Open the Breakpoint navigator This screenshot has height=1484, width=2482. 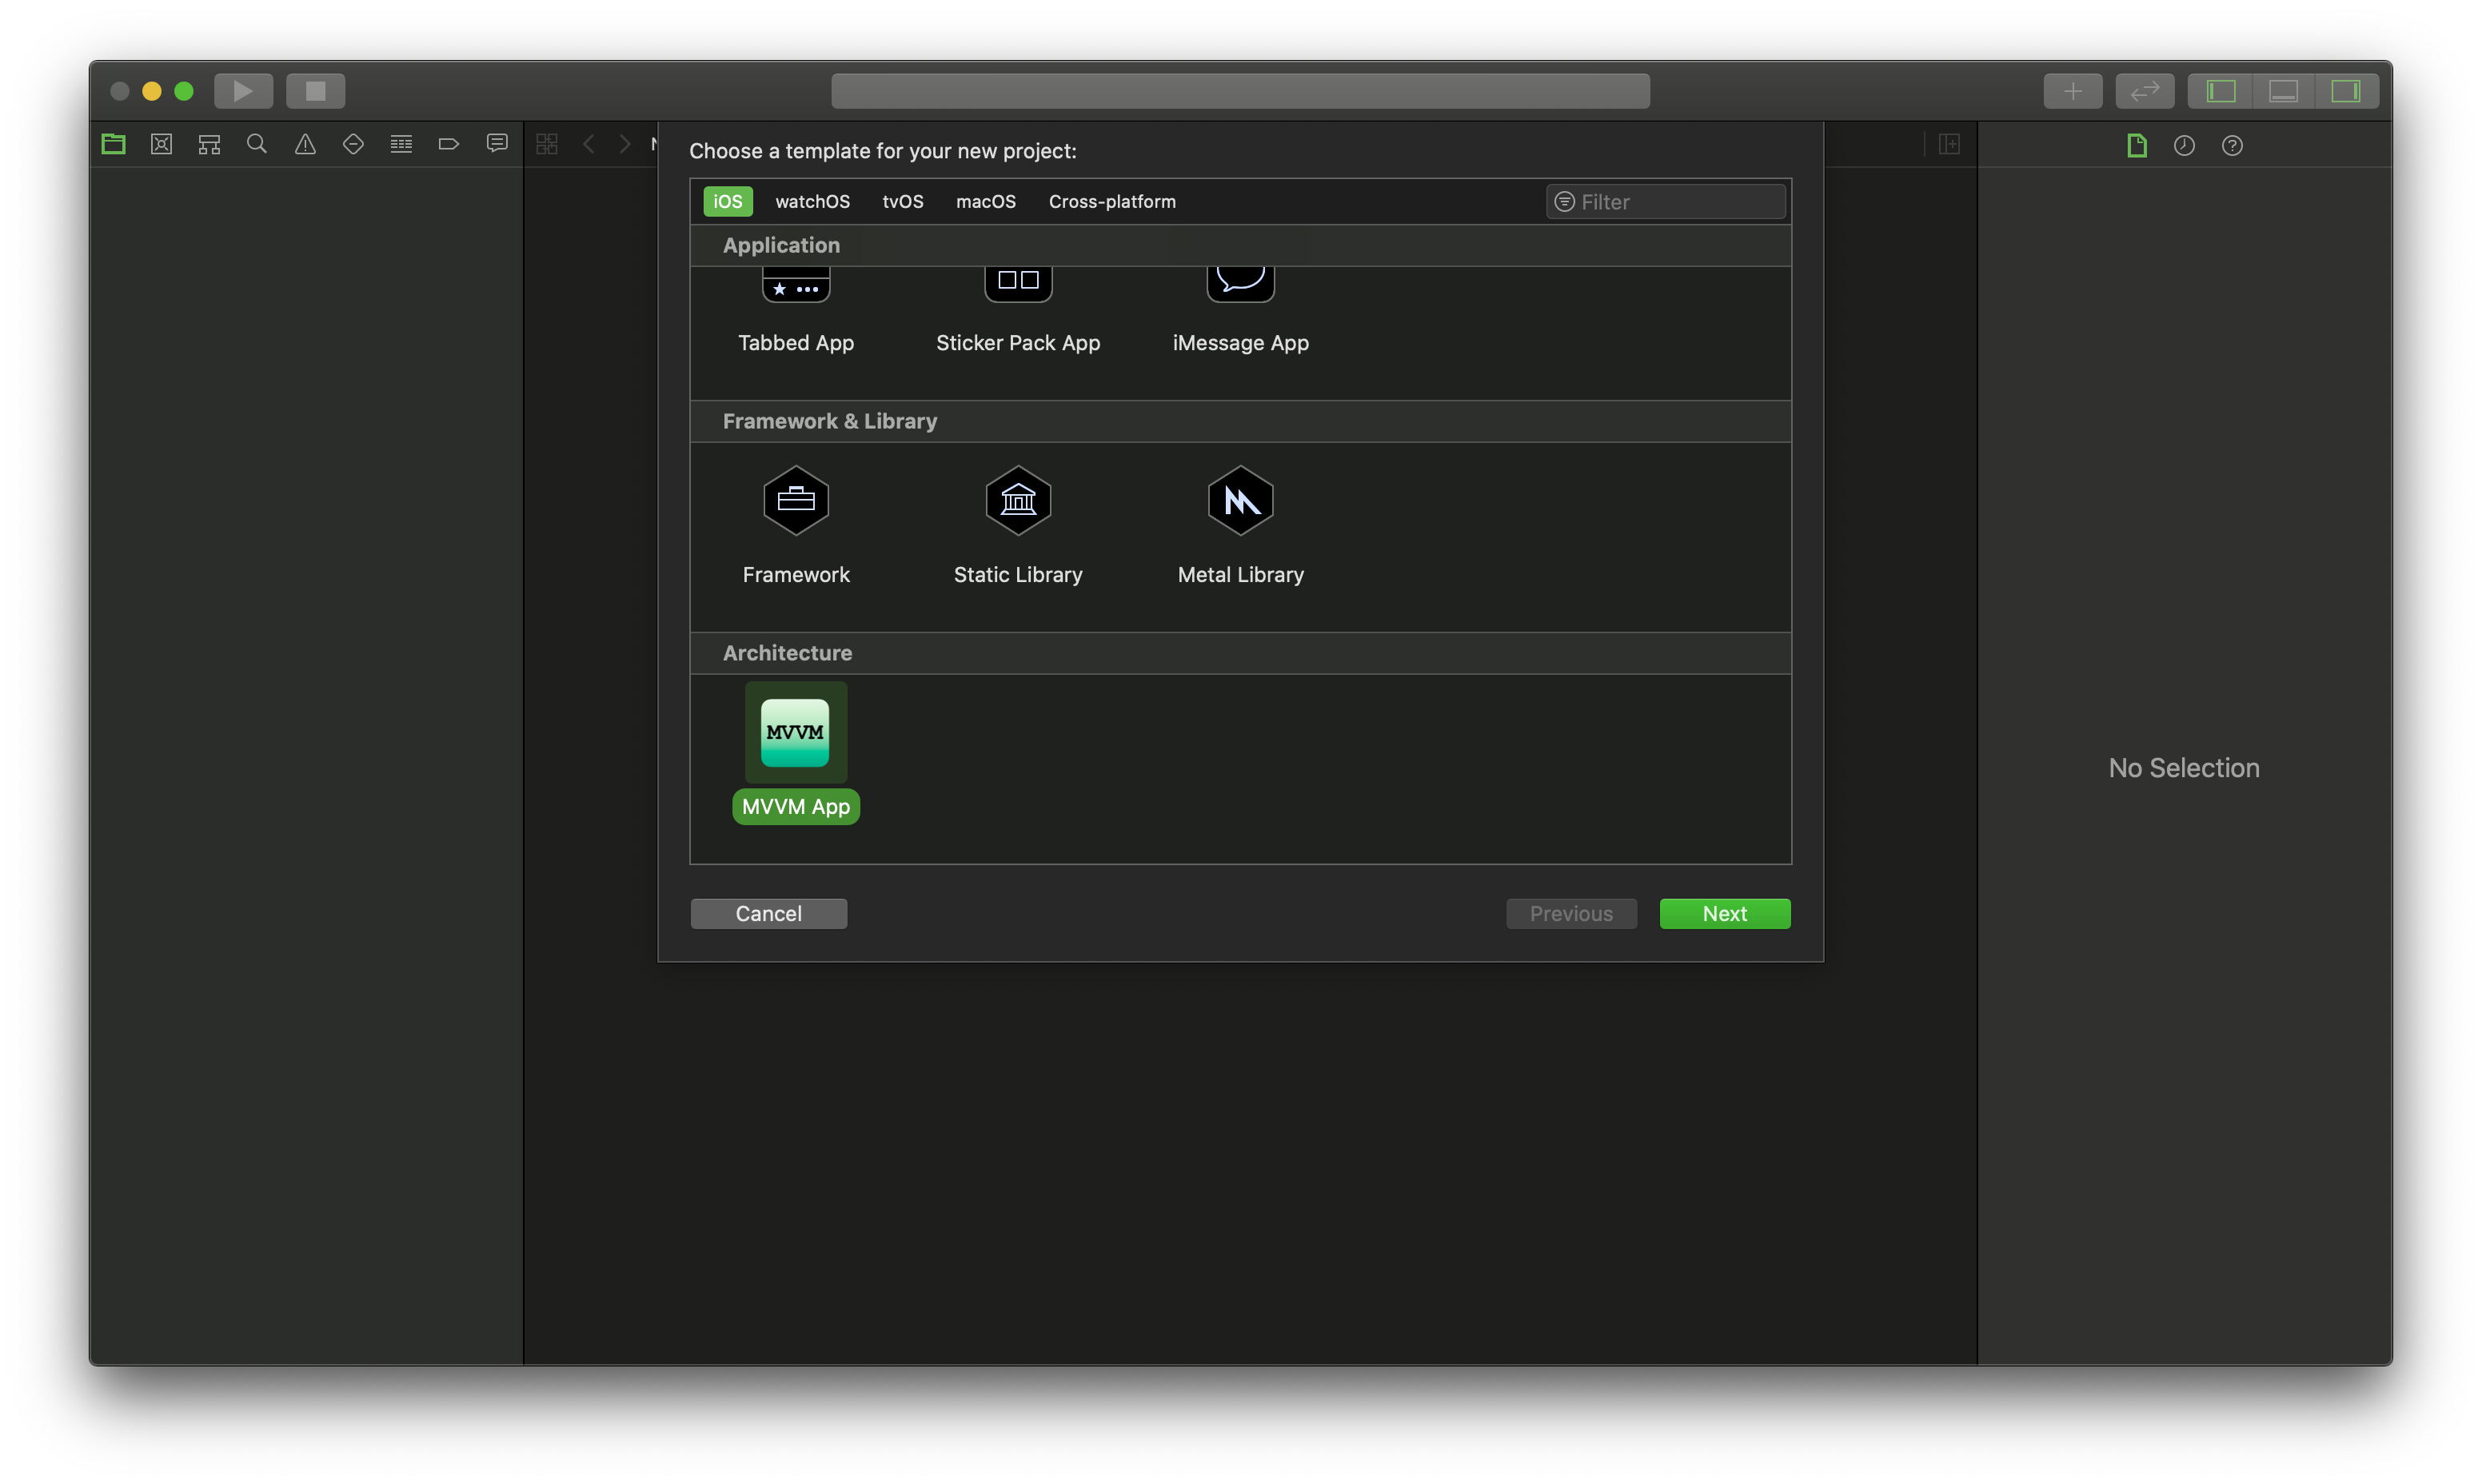click(449, 144)
